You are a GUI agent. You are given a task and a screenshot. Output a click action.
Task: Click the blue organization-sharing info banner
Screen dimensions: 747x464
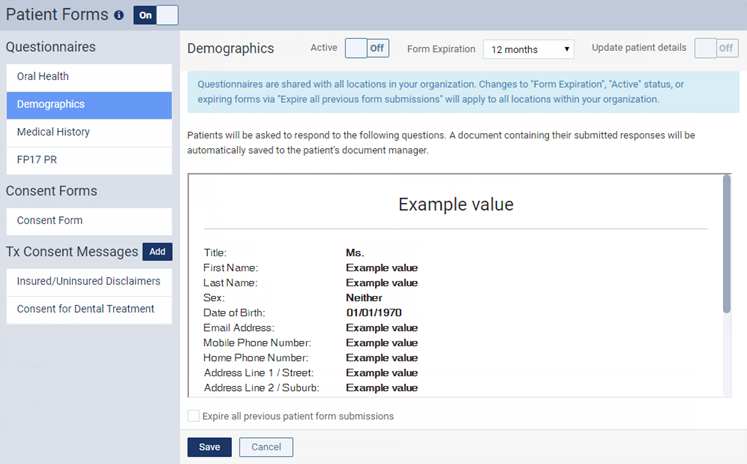point(463,92)
